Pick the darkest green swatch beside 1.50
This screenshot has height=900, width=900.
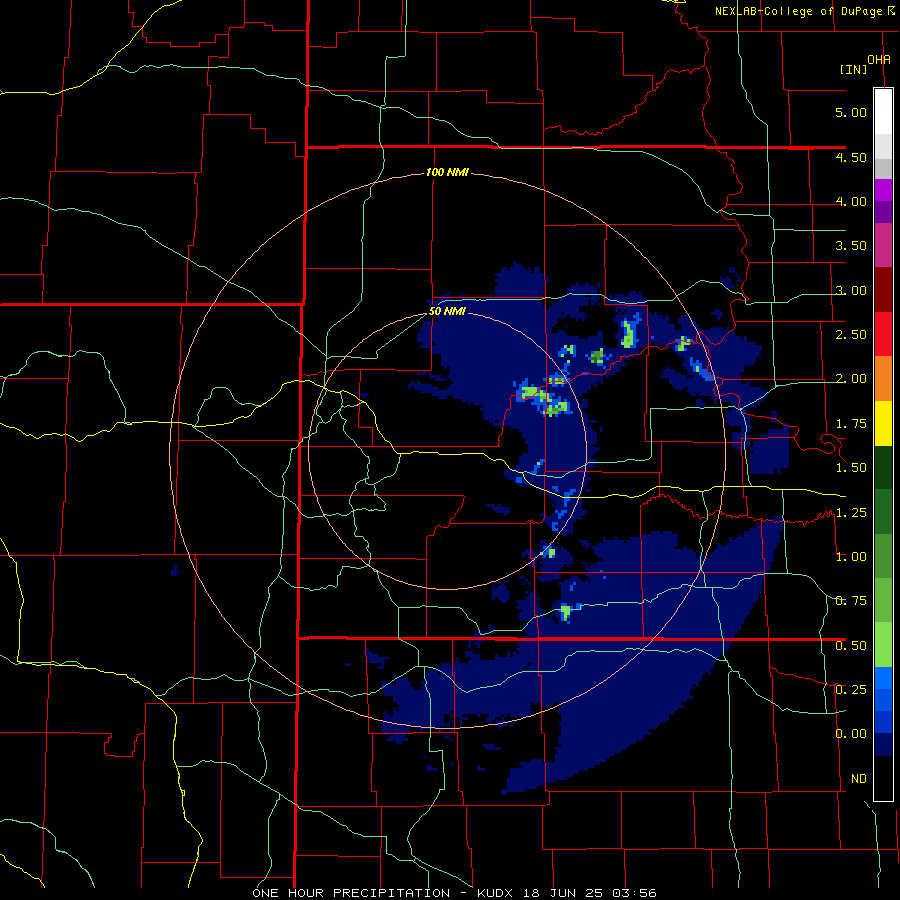pyautogui.click(x=883, y=468)
